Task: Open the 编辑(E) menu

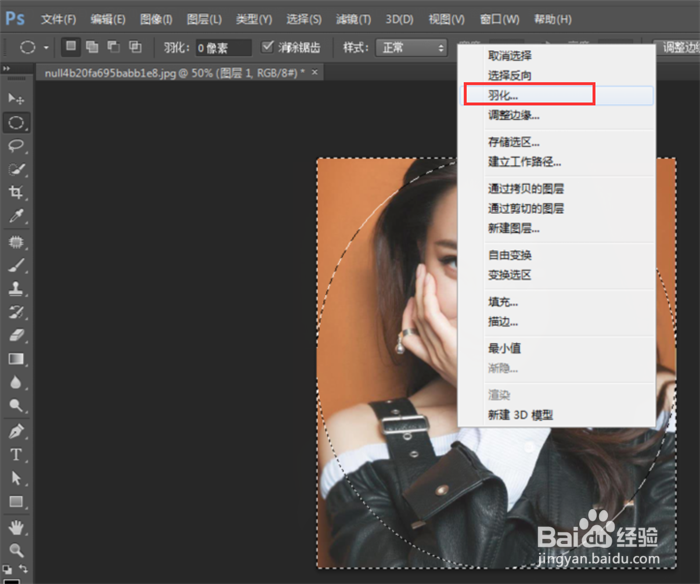Action: pyautogui.click(x=108, y=19)
